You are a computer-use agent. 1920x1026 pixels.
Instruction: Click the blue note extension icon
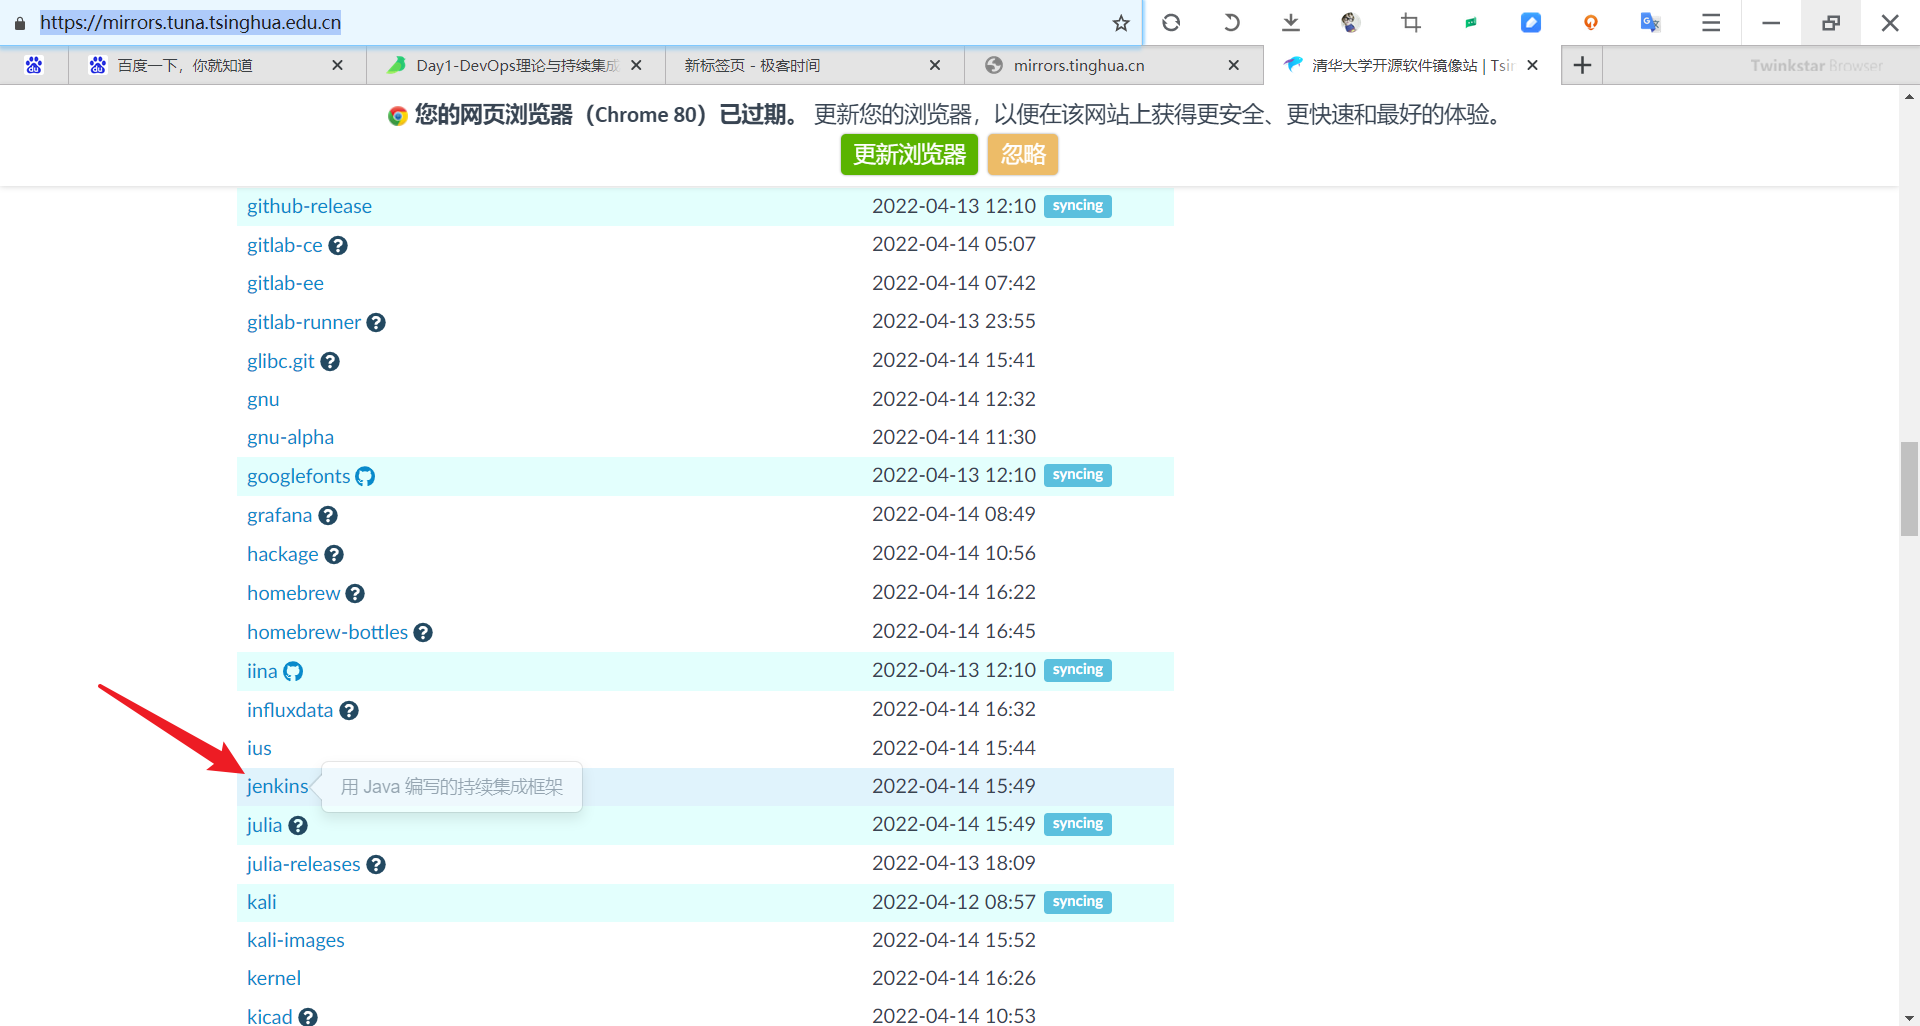(x=1531, y=22)
